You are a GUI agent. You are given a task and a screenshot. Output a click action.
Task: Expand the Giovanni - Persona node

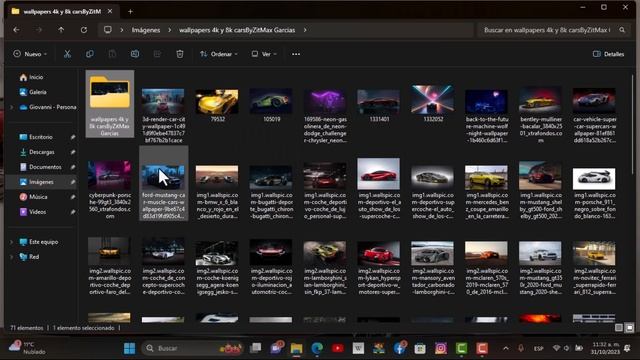[11, 107]
